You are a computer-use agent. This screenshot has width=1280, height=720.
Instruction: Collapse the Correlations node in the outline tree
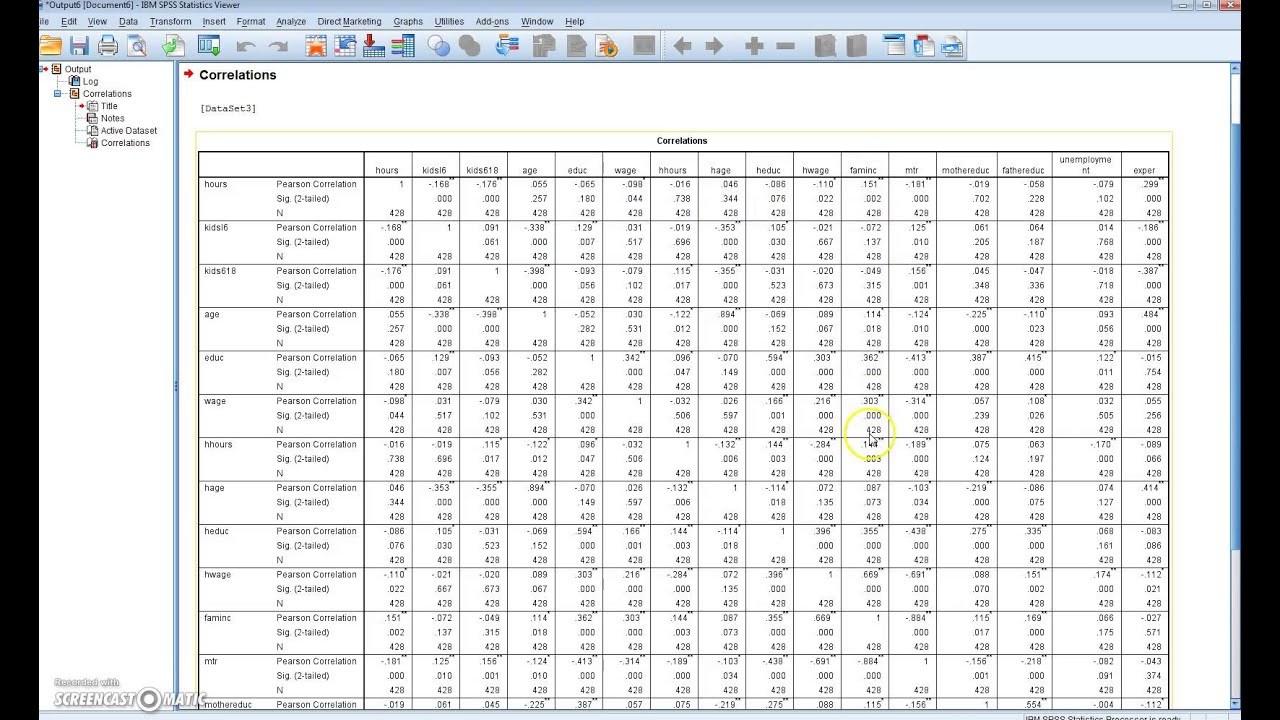58,94
